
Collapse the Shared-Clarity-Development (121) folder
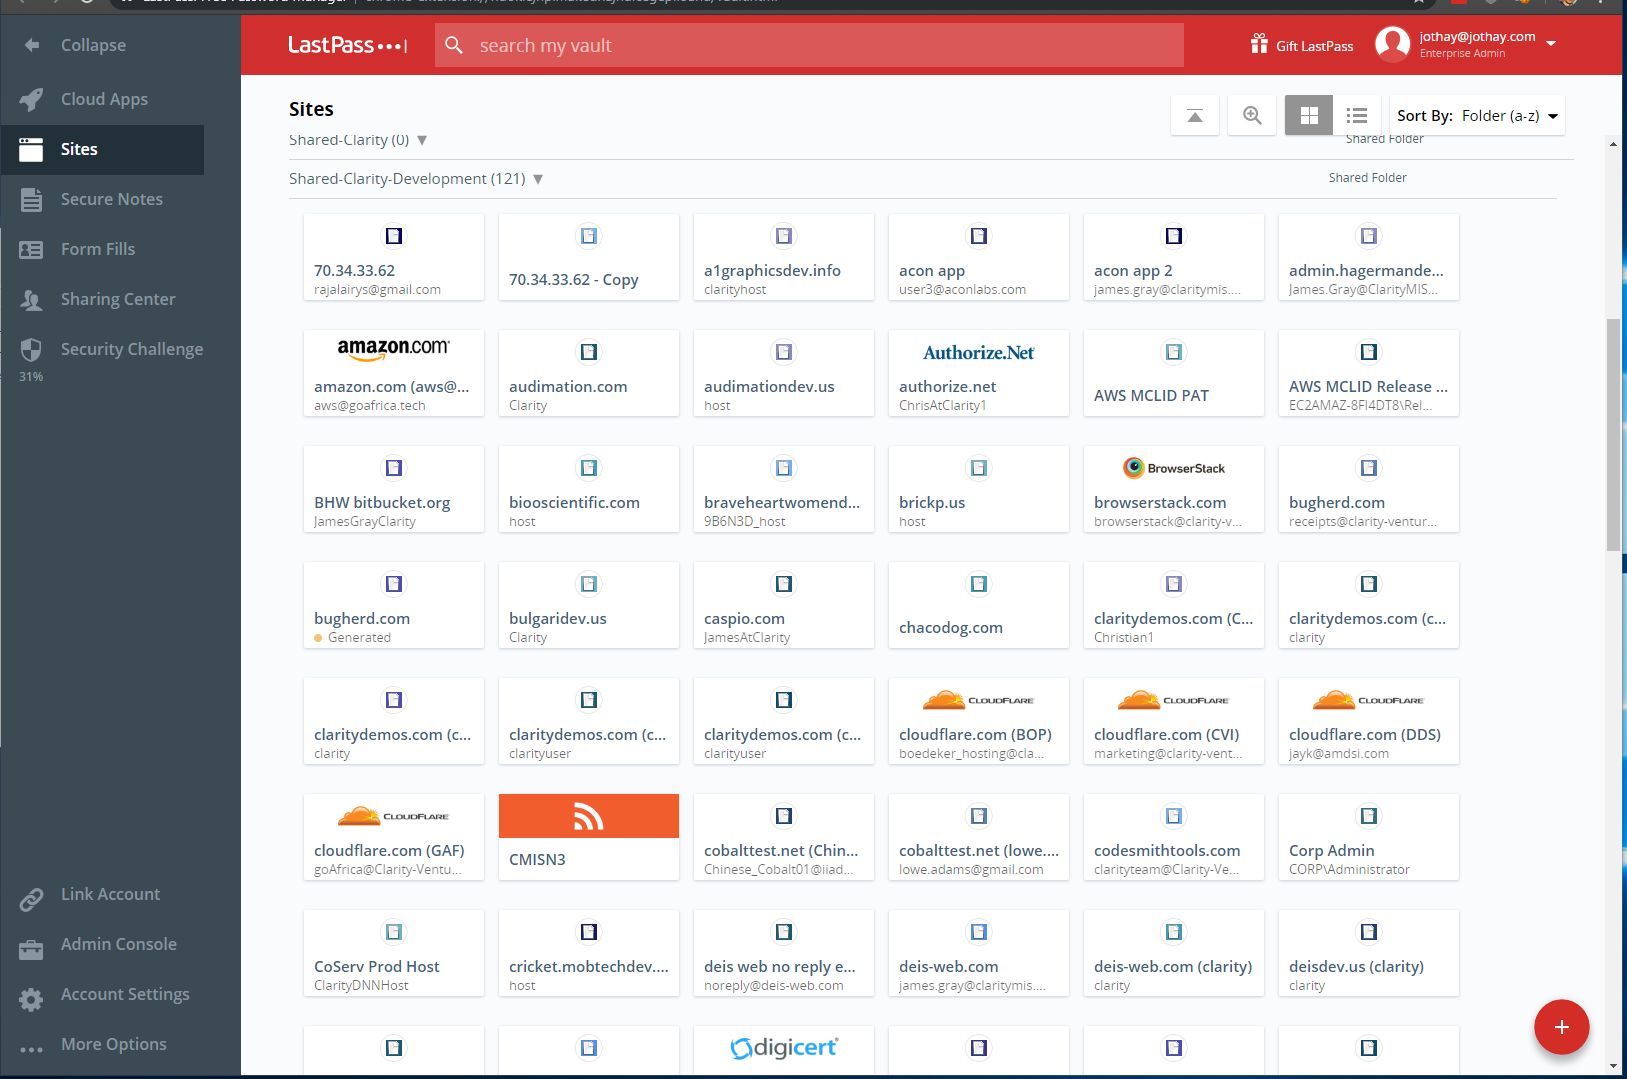538,179
